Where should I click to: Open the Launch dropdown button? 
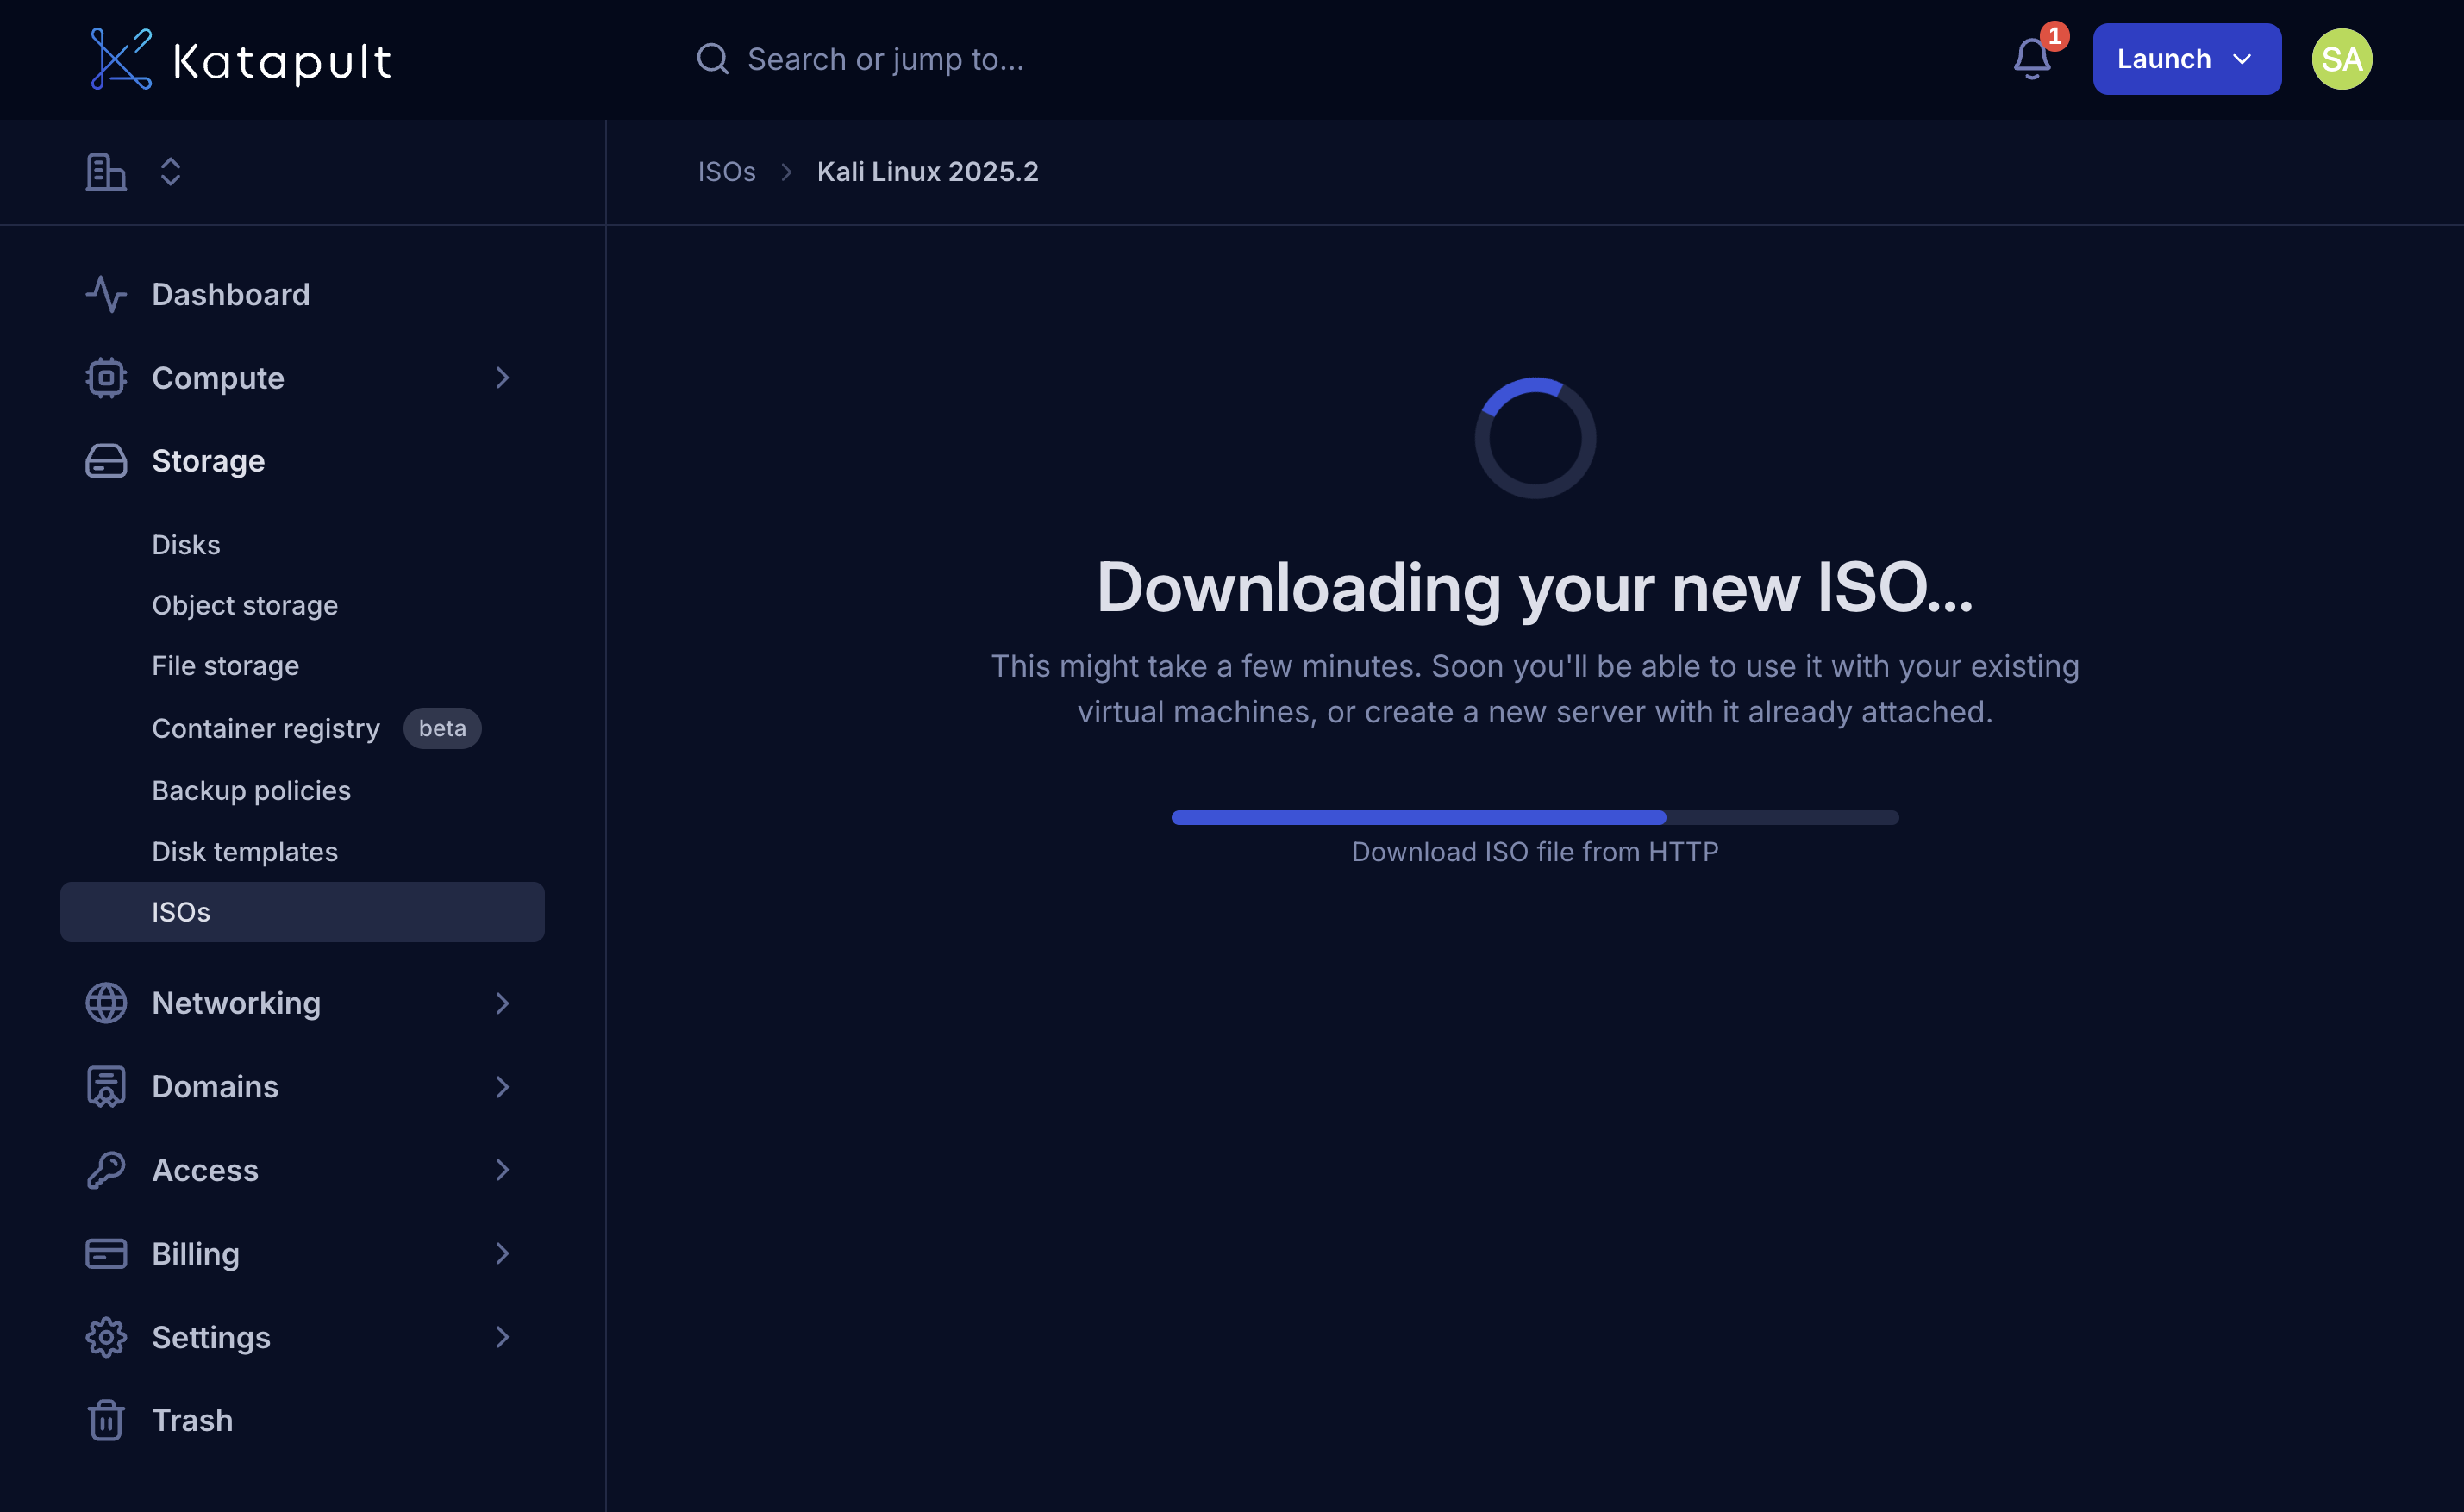coord(2187,59)
